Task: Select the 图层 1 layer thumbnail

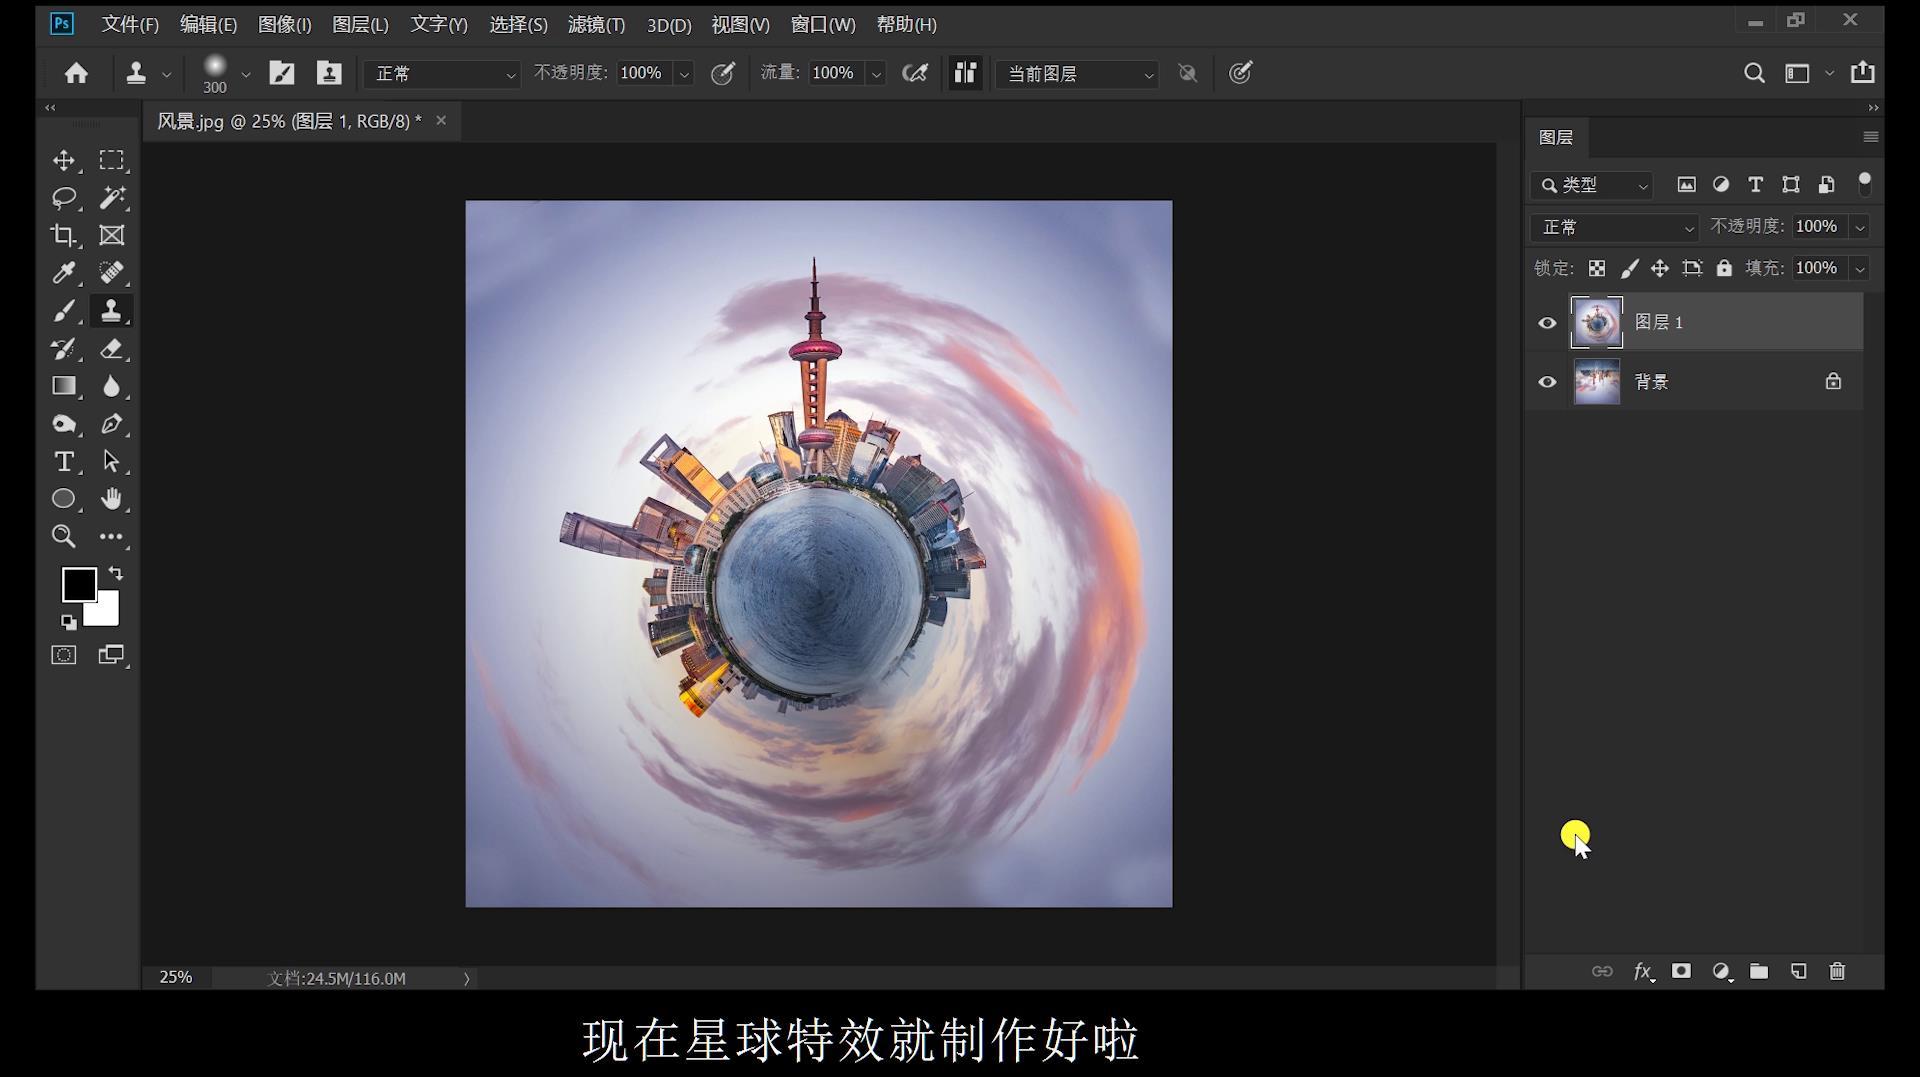Action: click(x=1597, y=322)
